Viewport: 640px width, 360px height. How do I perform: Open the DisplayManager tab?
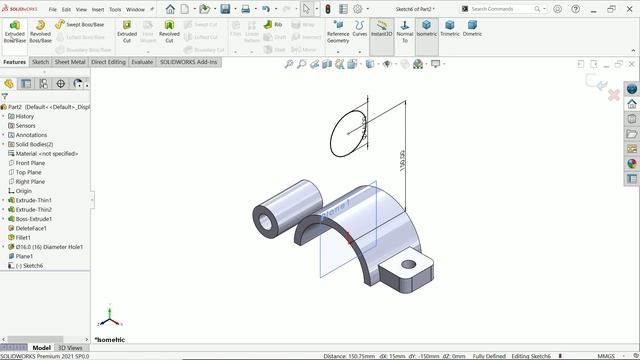[78, 84]
